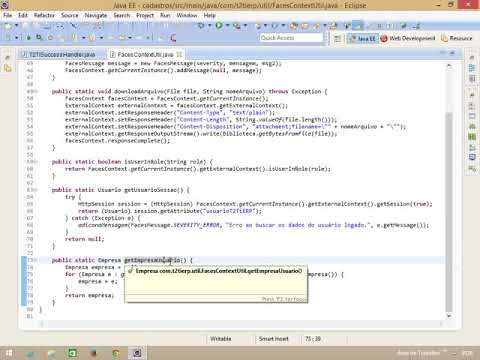The height and width of the screenshot is (360, 480).
Task: Open the green app taskbar icon
Action: [73, 353]
